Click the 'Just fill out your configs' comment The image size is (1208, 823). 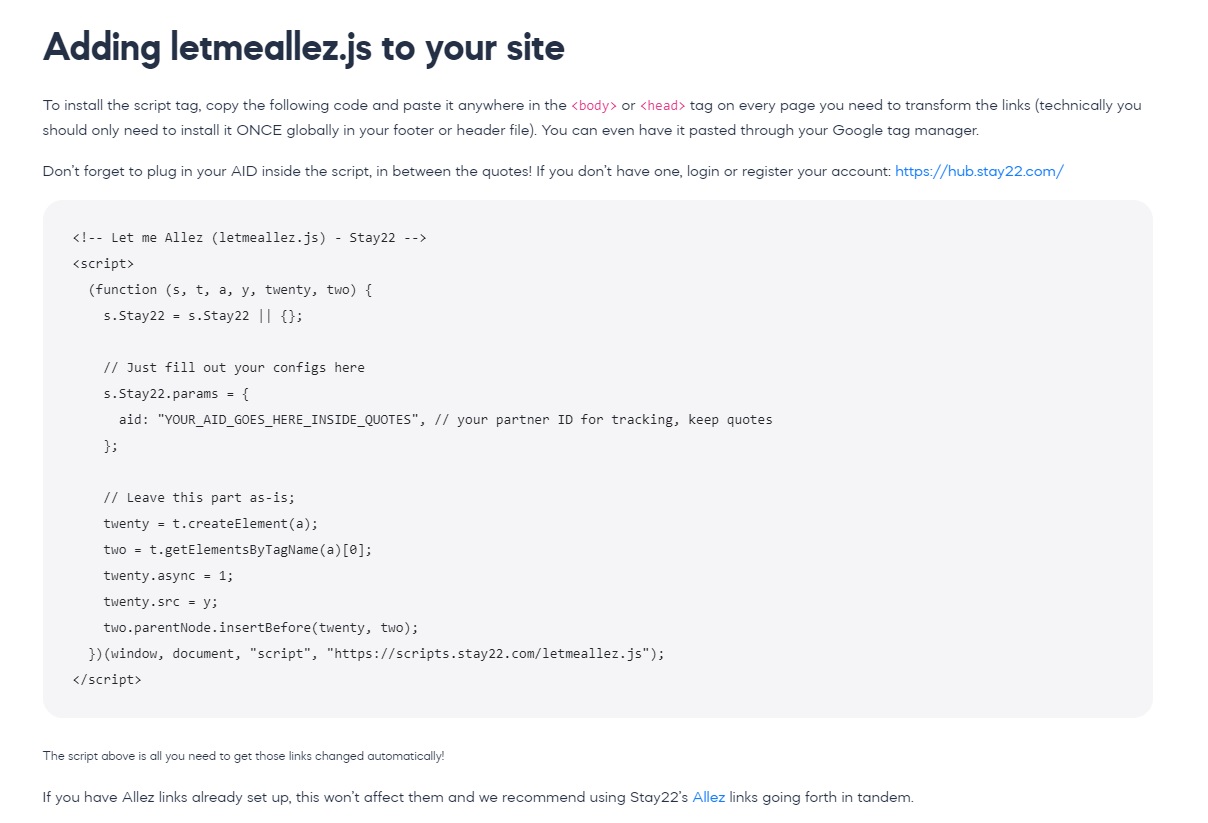click(x=234, y=367)
